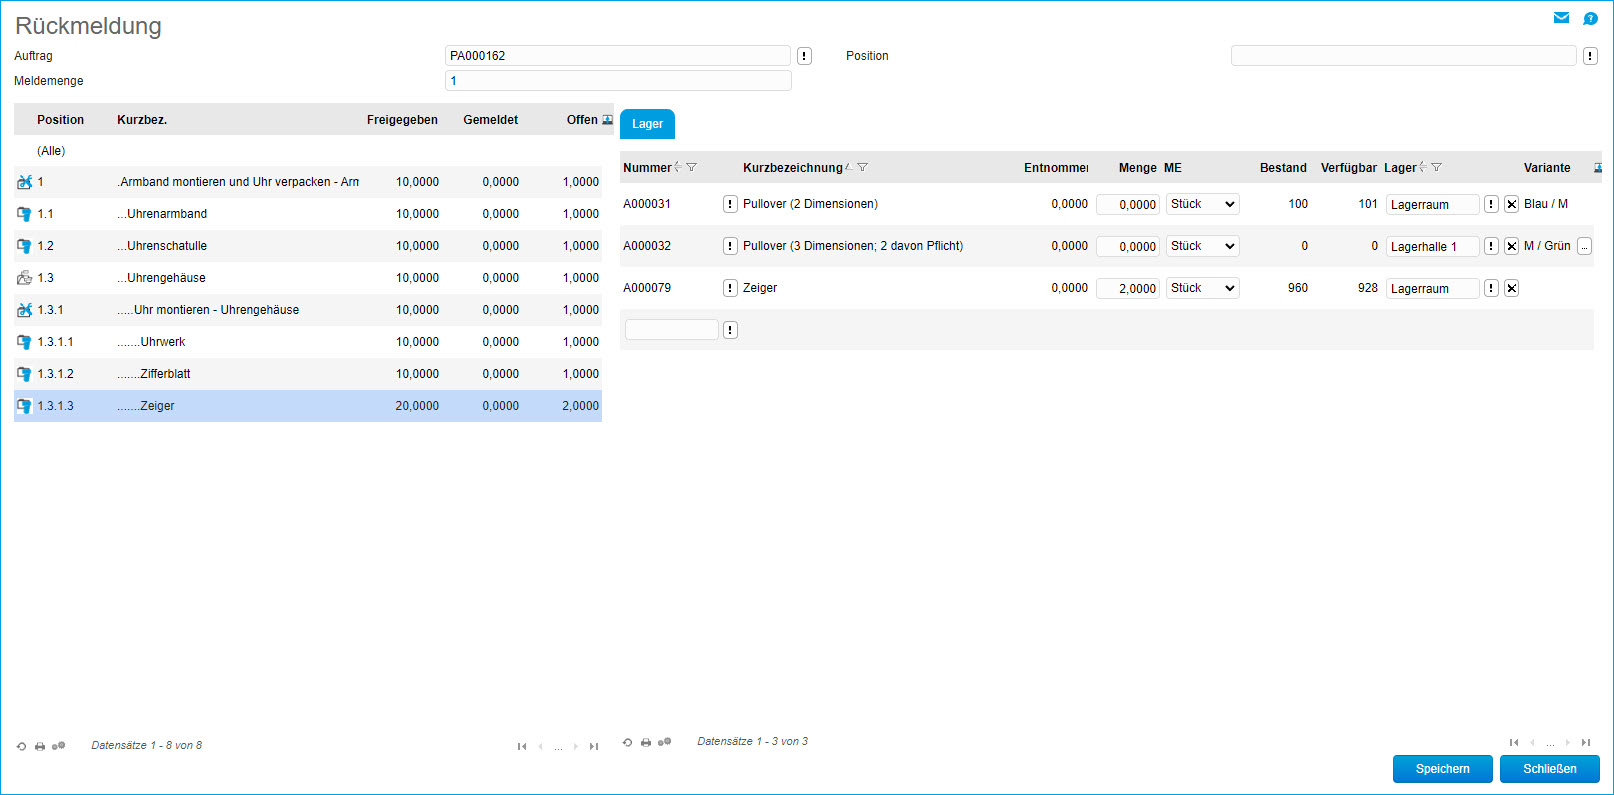1614x795 pixels.
Task: Edit the Menge field for A000031
Action: (1128, 204)
